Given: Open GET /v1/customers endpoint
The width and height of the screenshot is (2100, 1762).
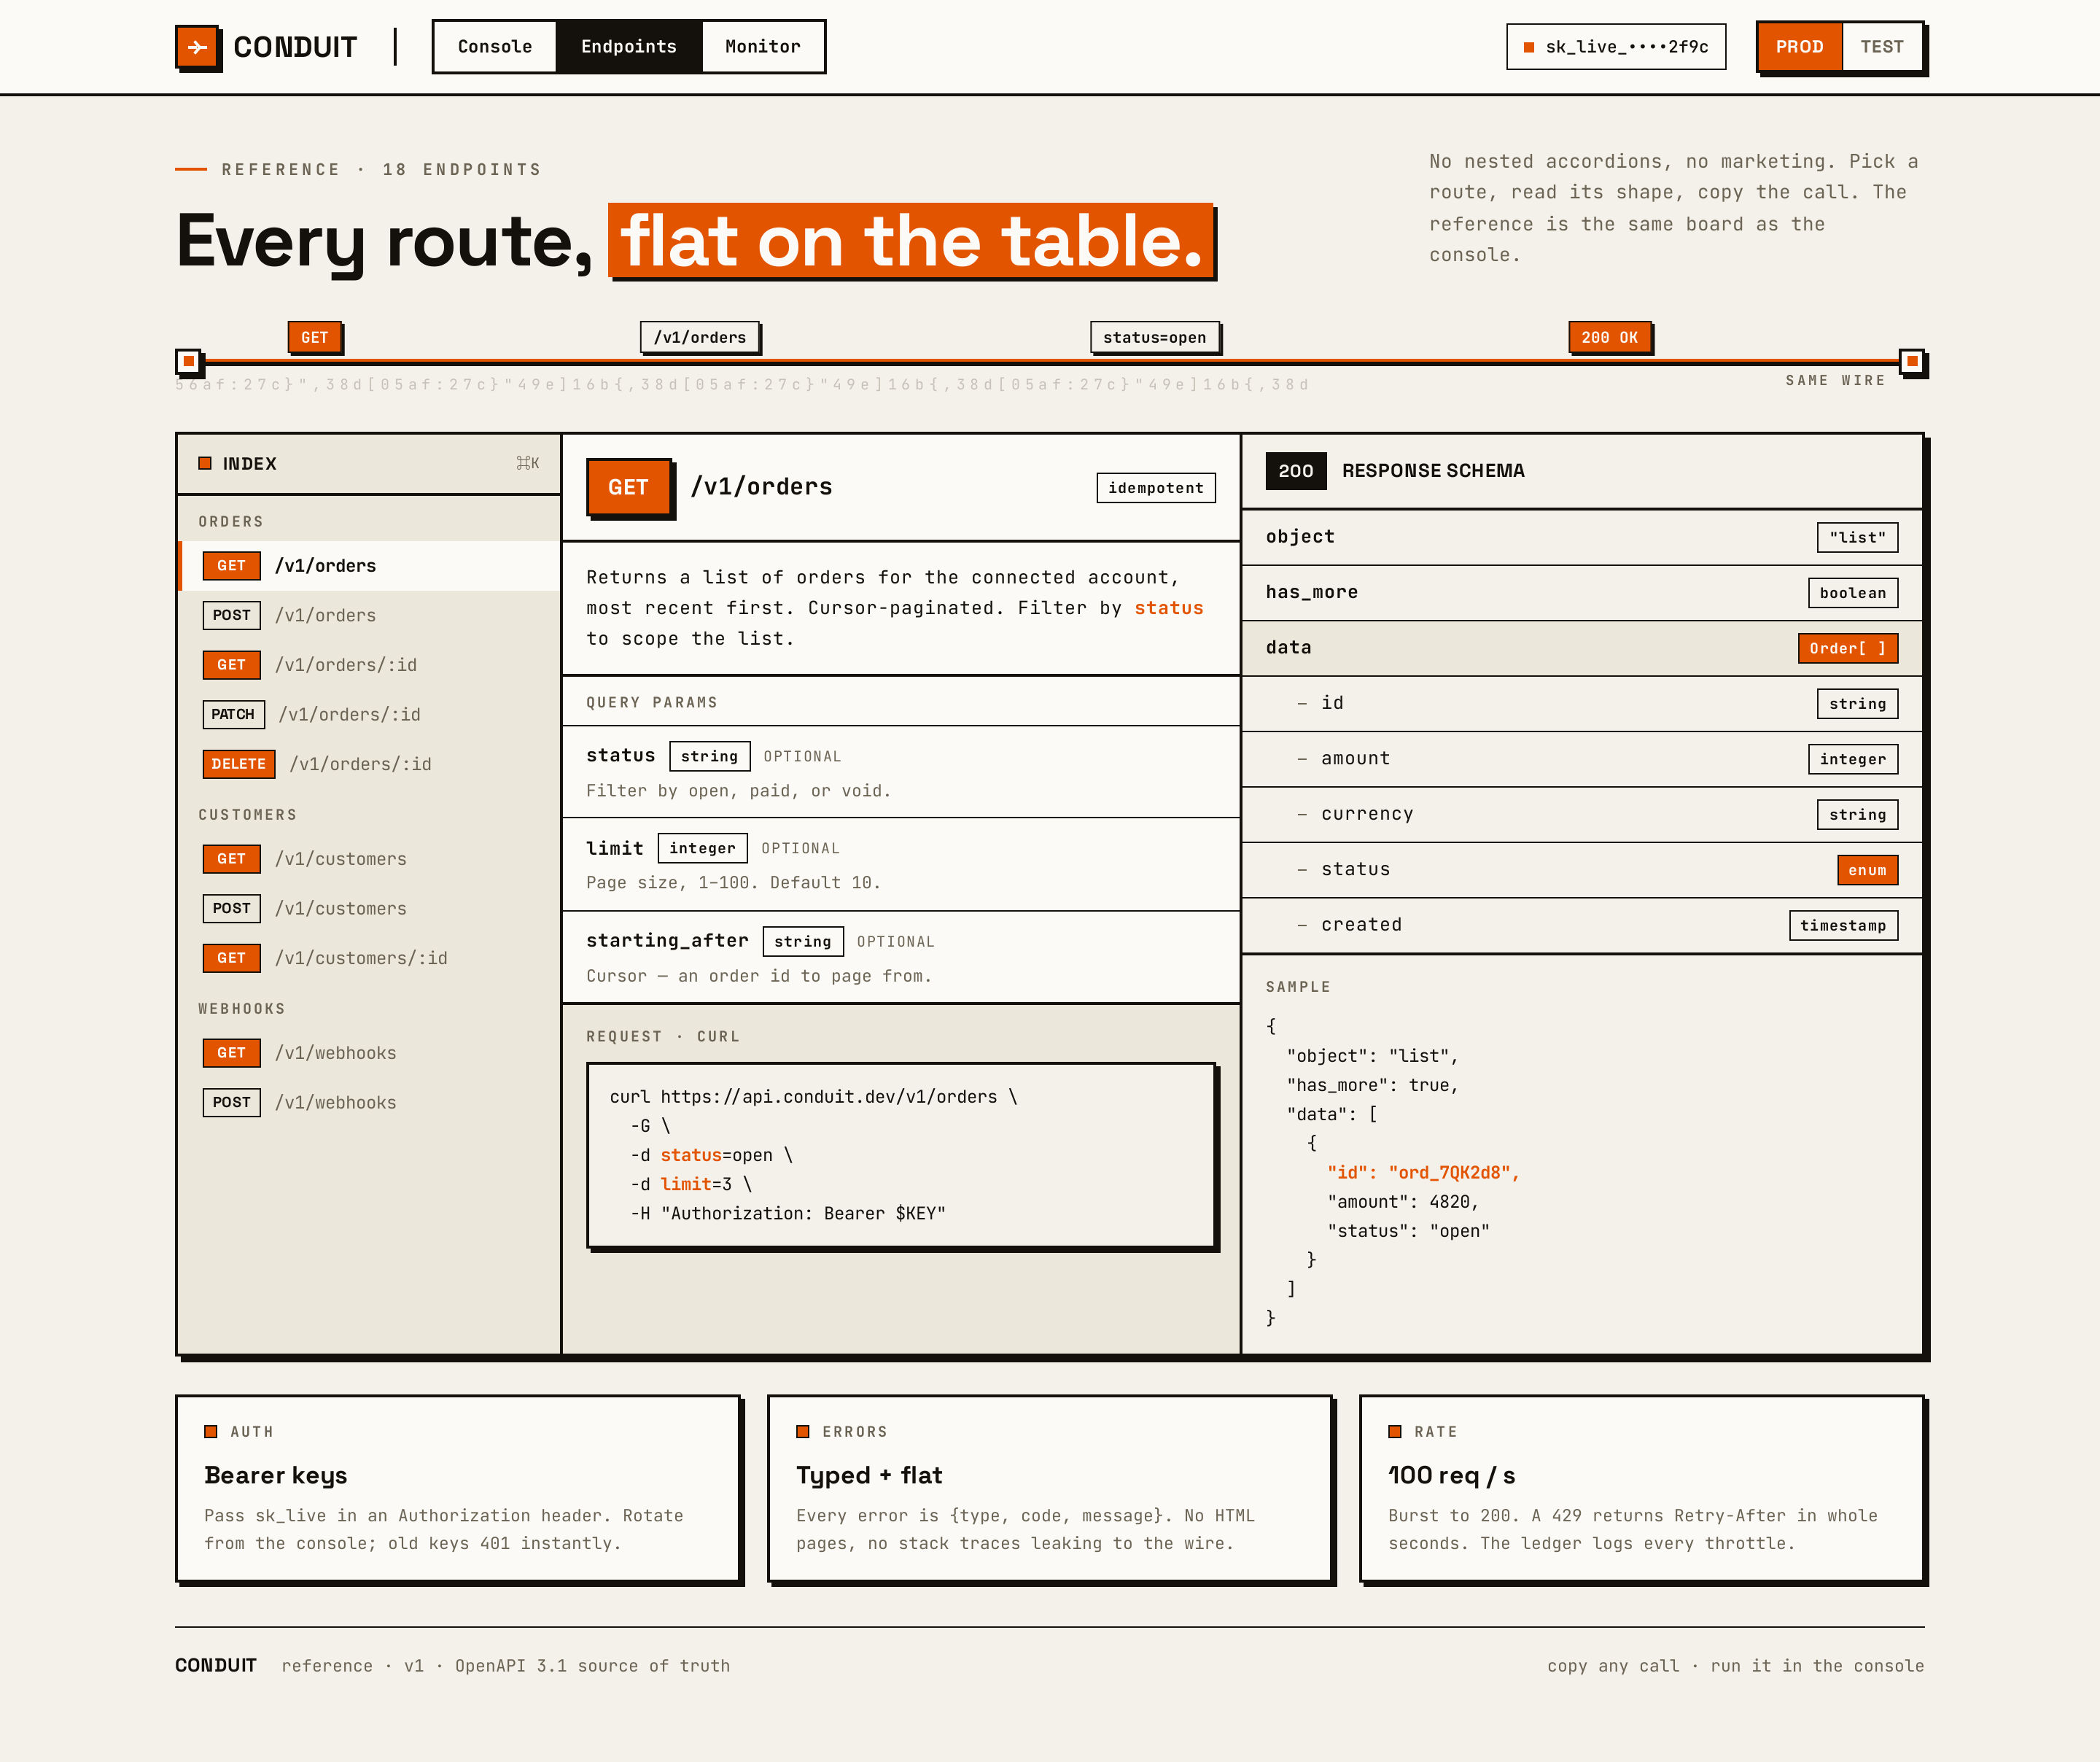Looking at the screenshot, I should [x=369, y=859].
